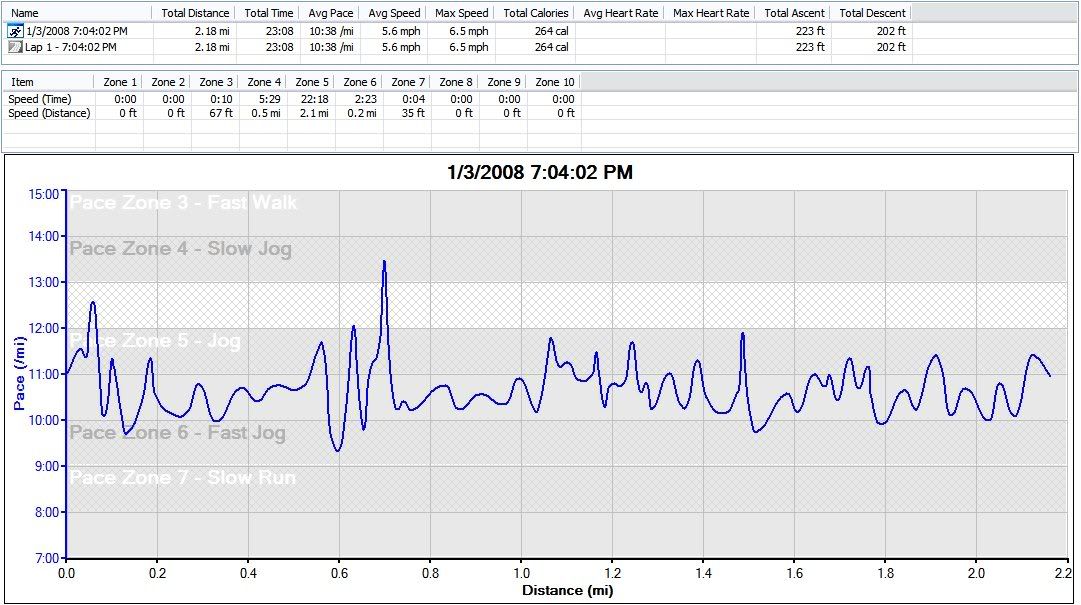Click the Total Calories column header
This screenshot has width=1081, height=605.
pyautogui.click(x=535, y=13)
